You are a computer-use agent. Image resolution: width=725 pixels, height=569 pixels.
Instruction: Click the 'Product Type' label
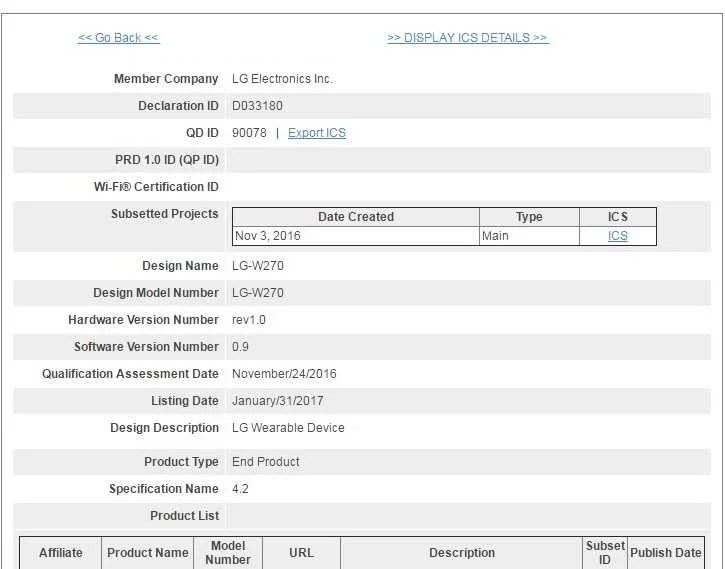click(x=181, y=462)
